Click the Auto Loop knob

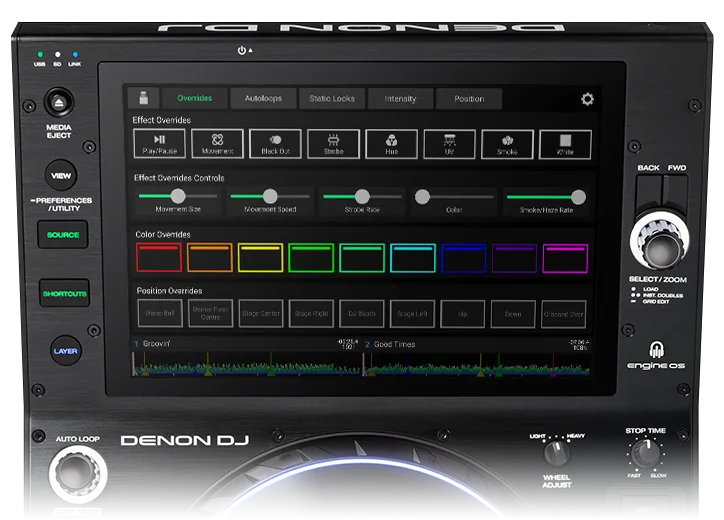pos(78,474)
